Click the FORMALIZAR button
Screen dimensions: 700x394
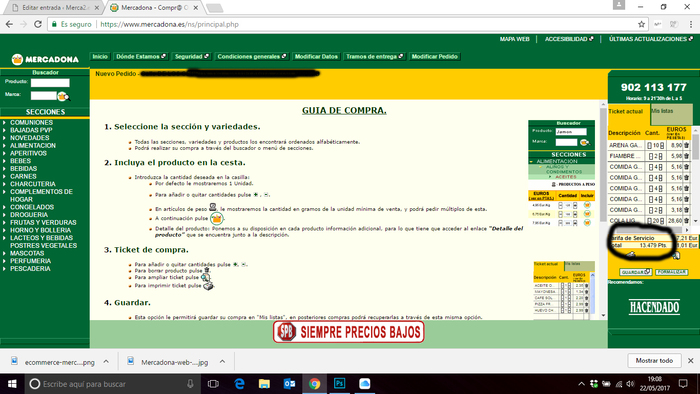tap(671, 272)
